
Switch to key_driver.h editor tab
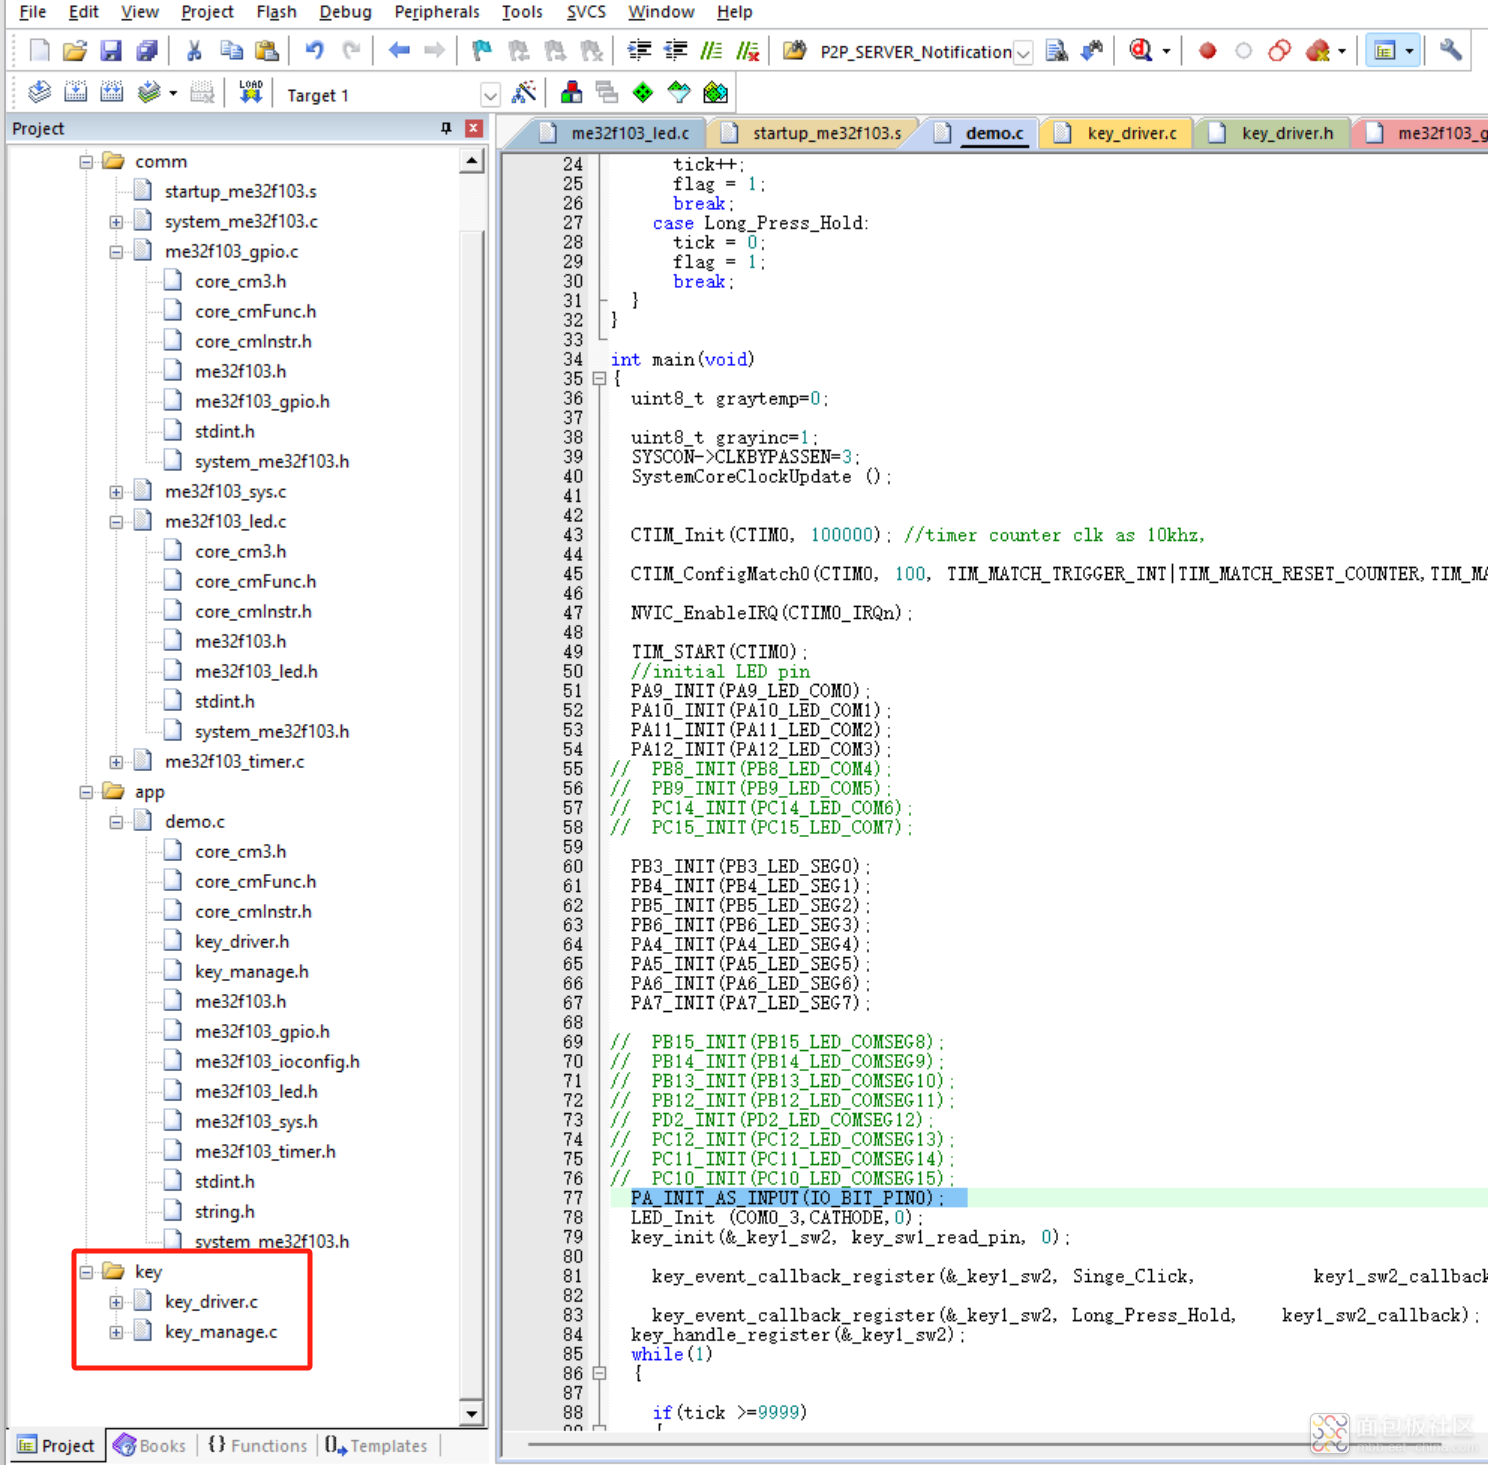1273,133
